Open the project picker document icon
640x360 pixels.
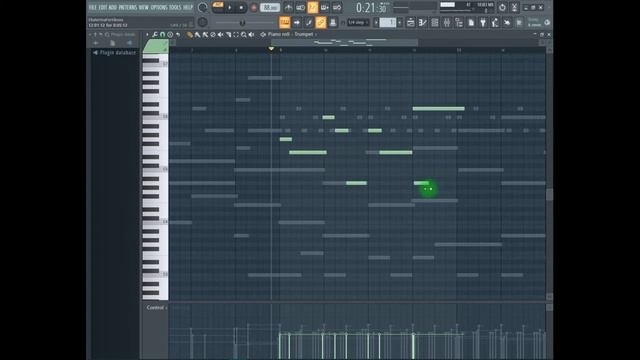tap(471, 22)
